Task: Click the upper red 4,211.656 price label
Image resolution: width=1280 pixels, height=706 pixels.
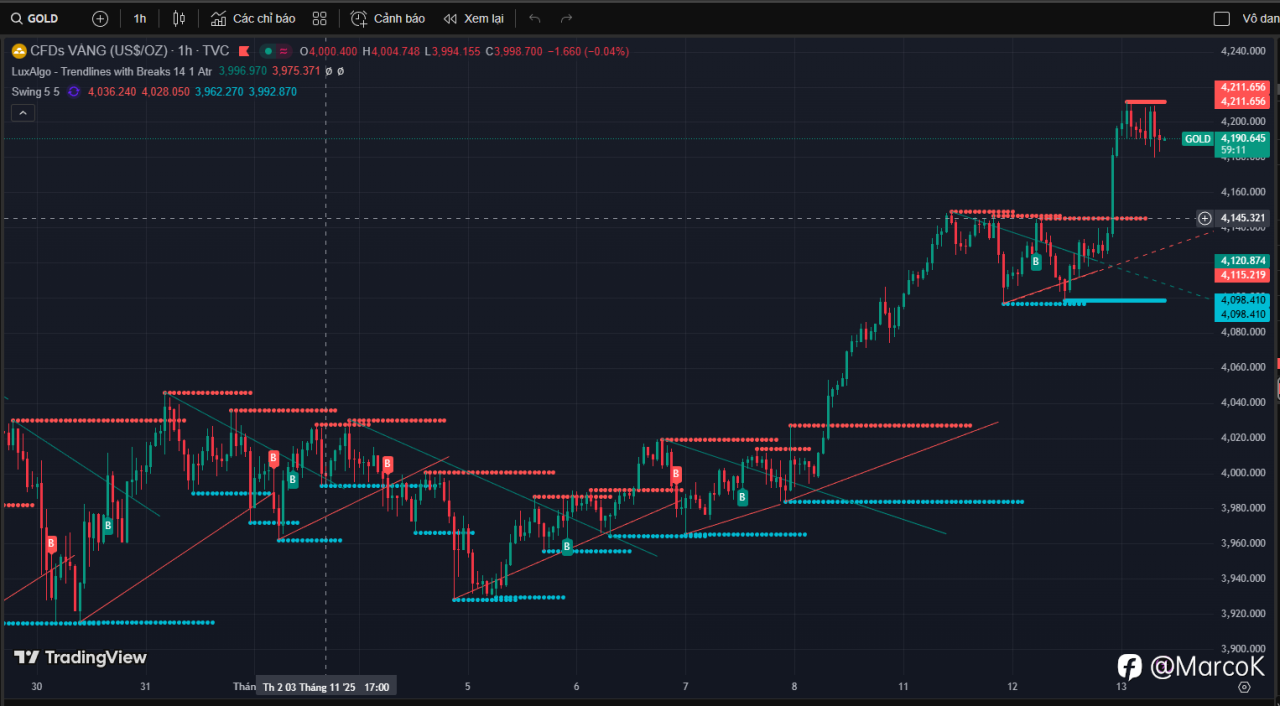Action: point(1243,87)
